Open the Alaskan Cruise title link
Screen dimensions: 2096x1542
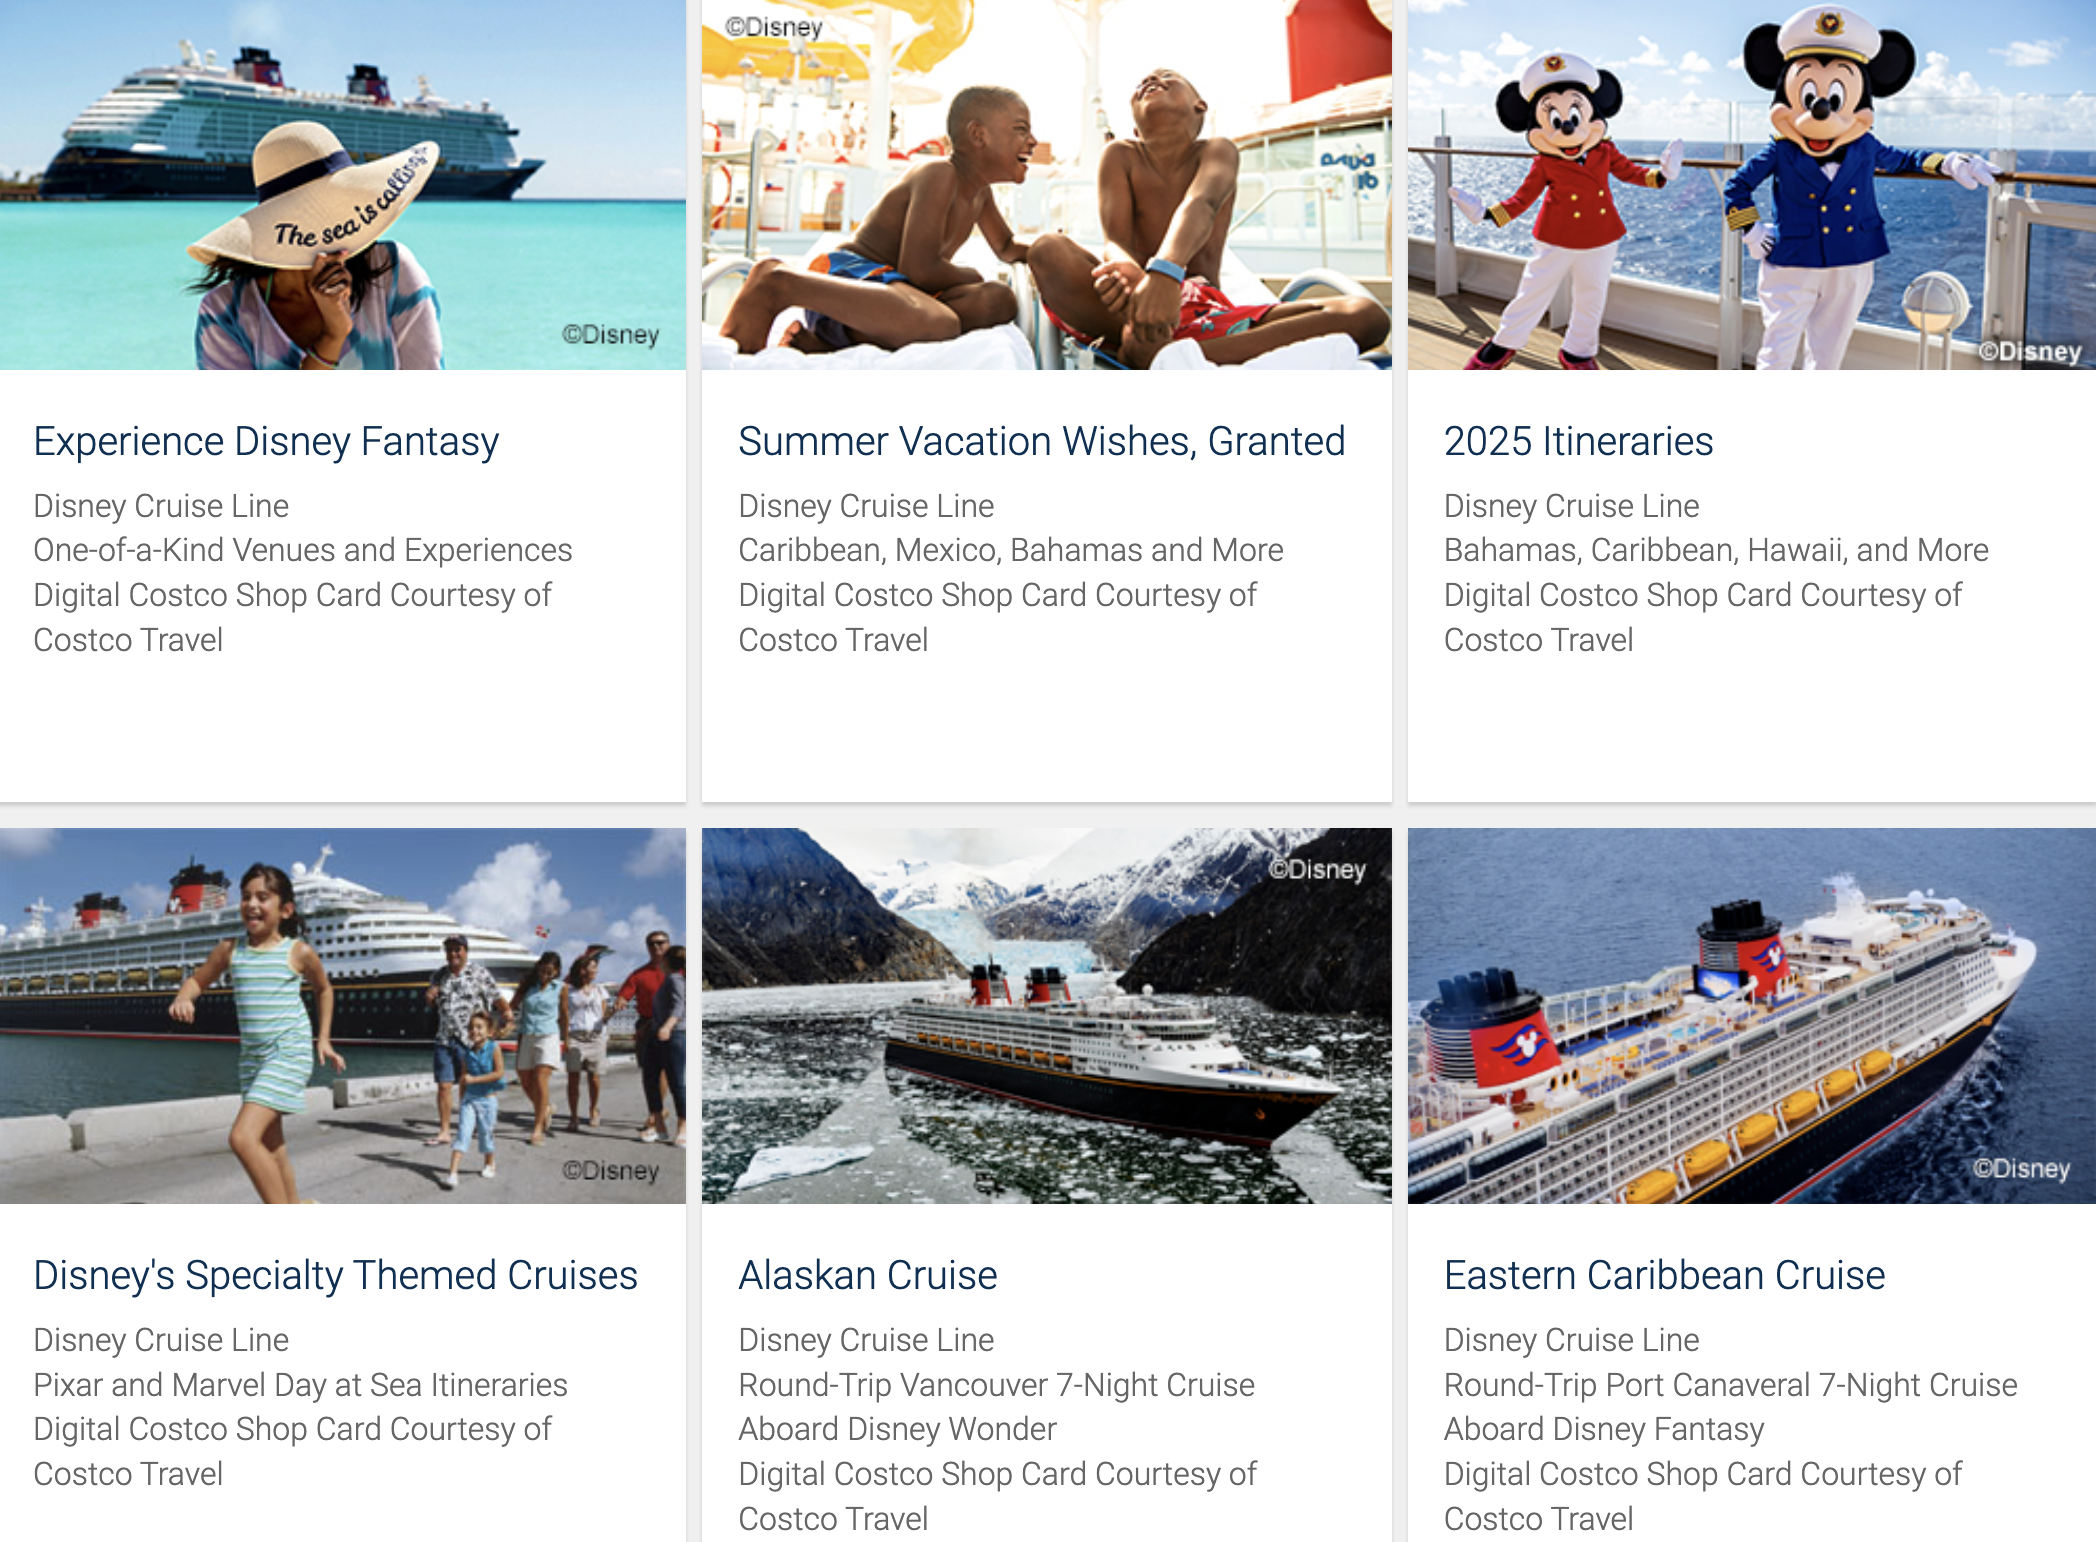click(x=868, y=1276)
